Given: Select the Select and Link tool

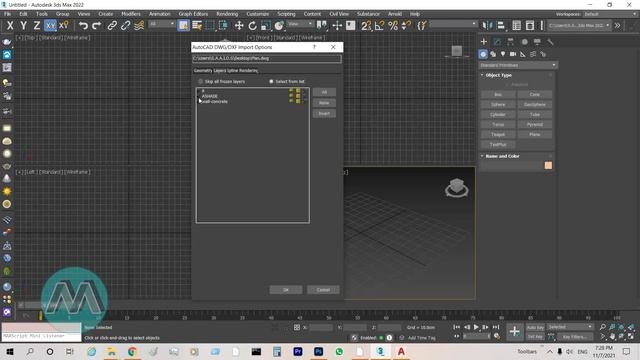Looking at the screenshot, I should click(112, 26).
